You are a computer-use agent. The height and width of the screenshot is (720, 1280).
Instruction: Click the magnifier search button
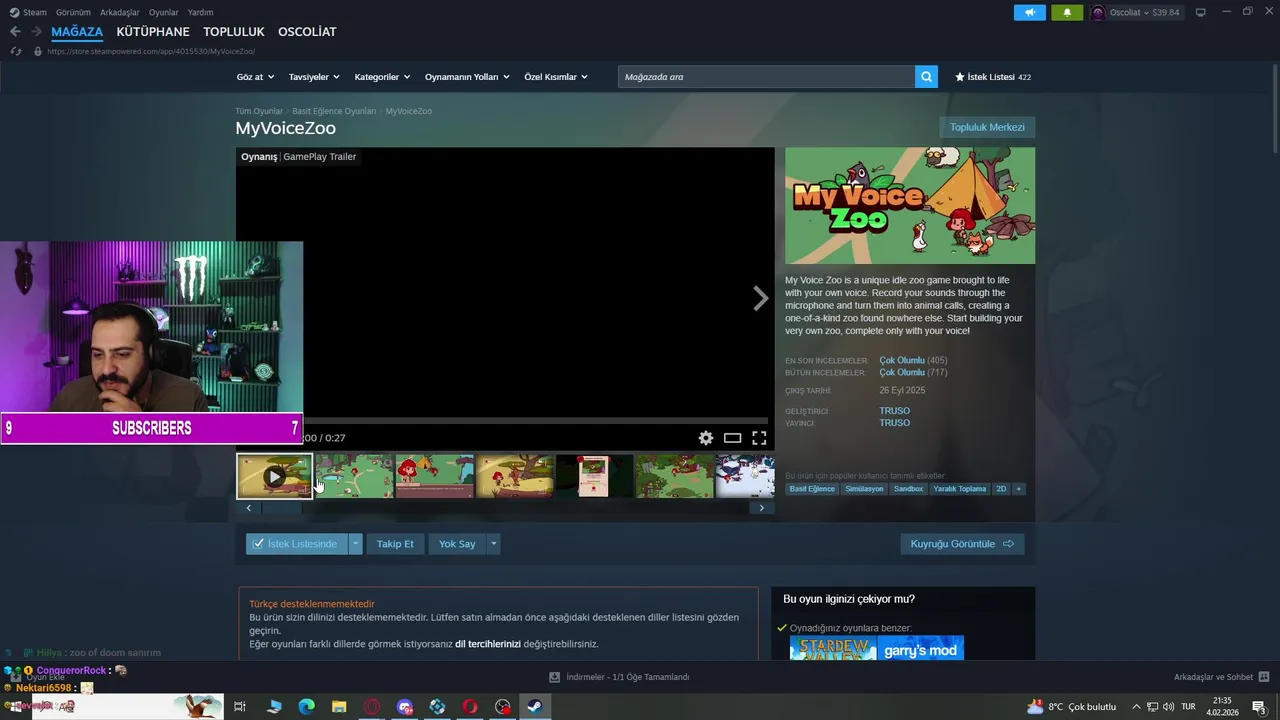tap(926, 77)
